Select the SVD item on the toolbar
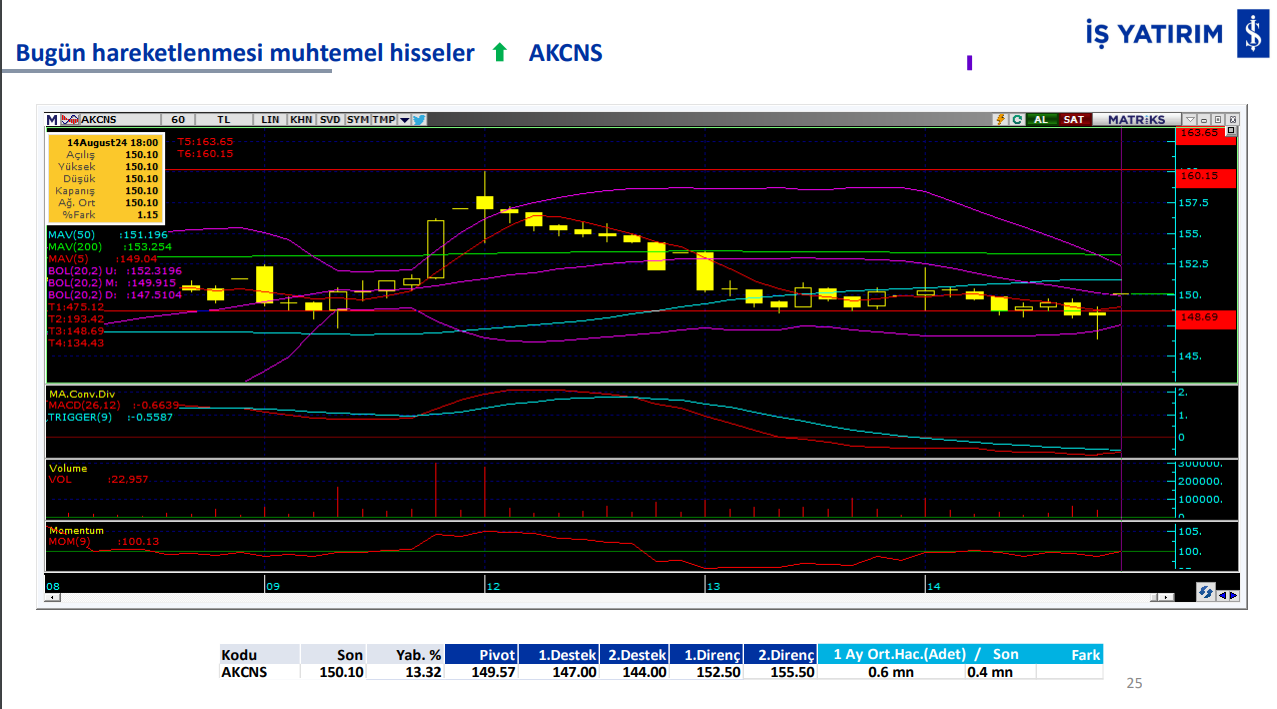The width and height of the screenshot is (1277, 709). [329, 119]
